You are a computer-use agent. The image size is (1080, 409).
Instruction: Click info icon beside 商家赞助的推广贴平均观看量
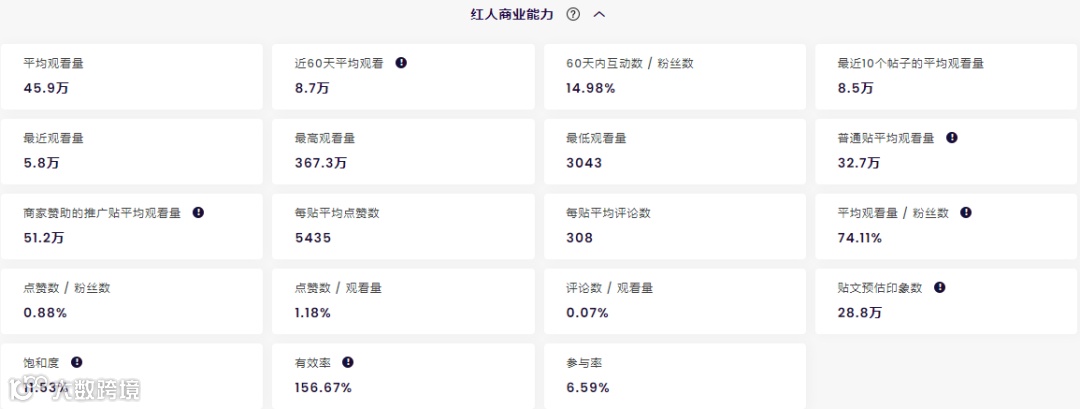coord(198,213)
